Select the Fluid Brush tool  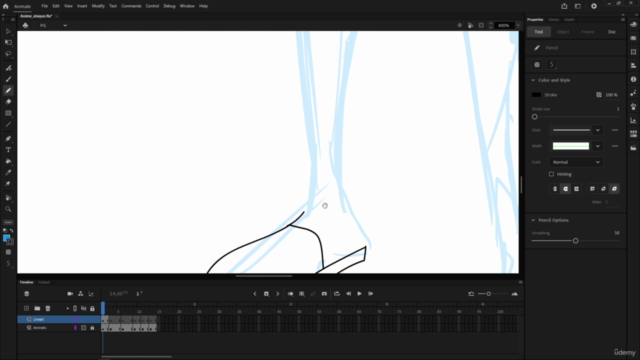click(8, 68)
